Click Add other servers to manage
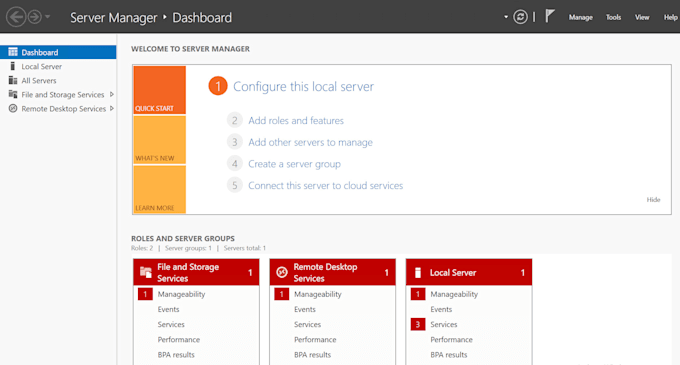 coord(310,142)
